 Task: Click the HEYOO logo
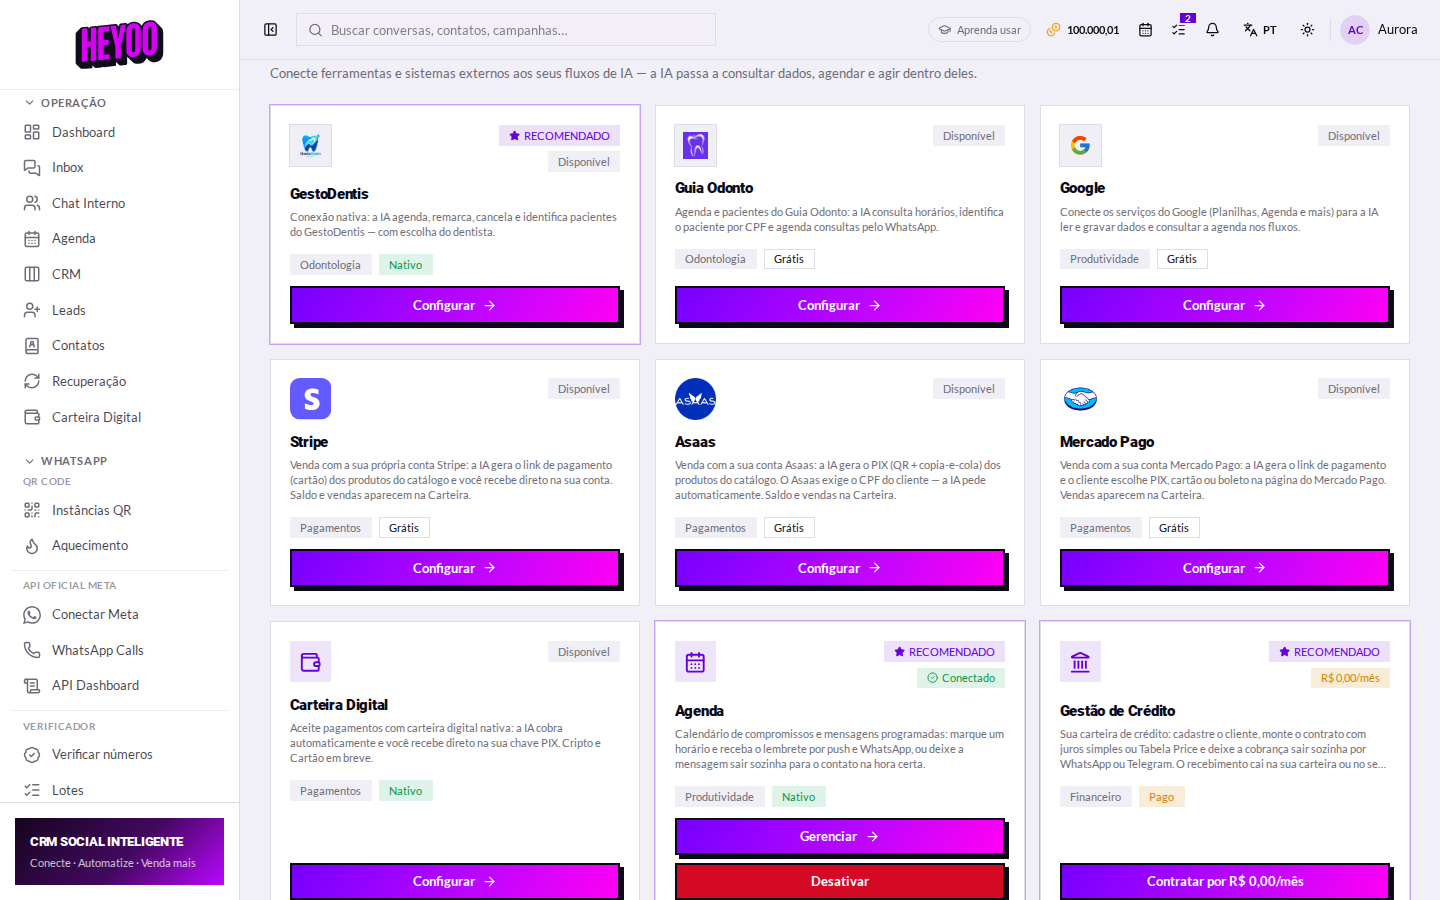[x=119, y=44]
